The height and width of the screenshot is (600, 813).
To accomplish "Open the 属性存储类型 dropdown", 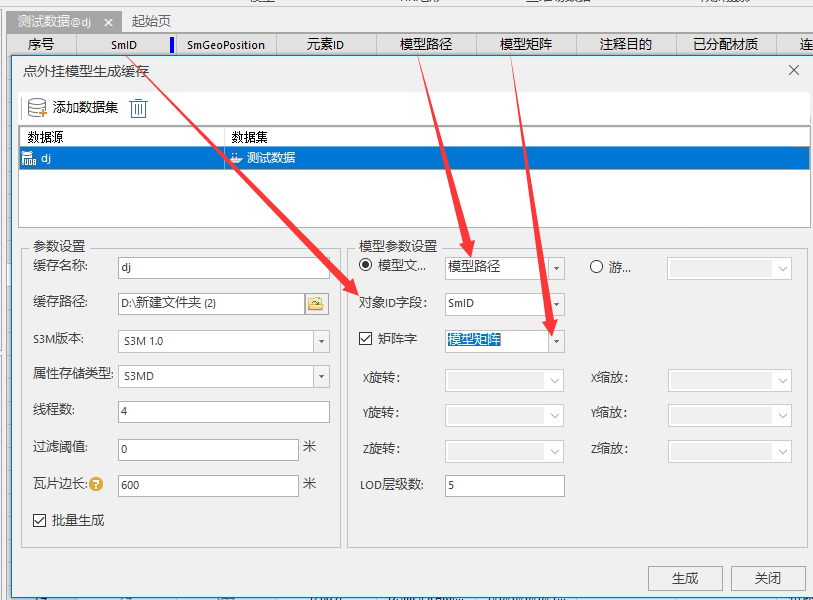I will coord(321,376).
